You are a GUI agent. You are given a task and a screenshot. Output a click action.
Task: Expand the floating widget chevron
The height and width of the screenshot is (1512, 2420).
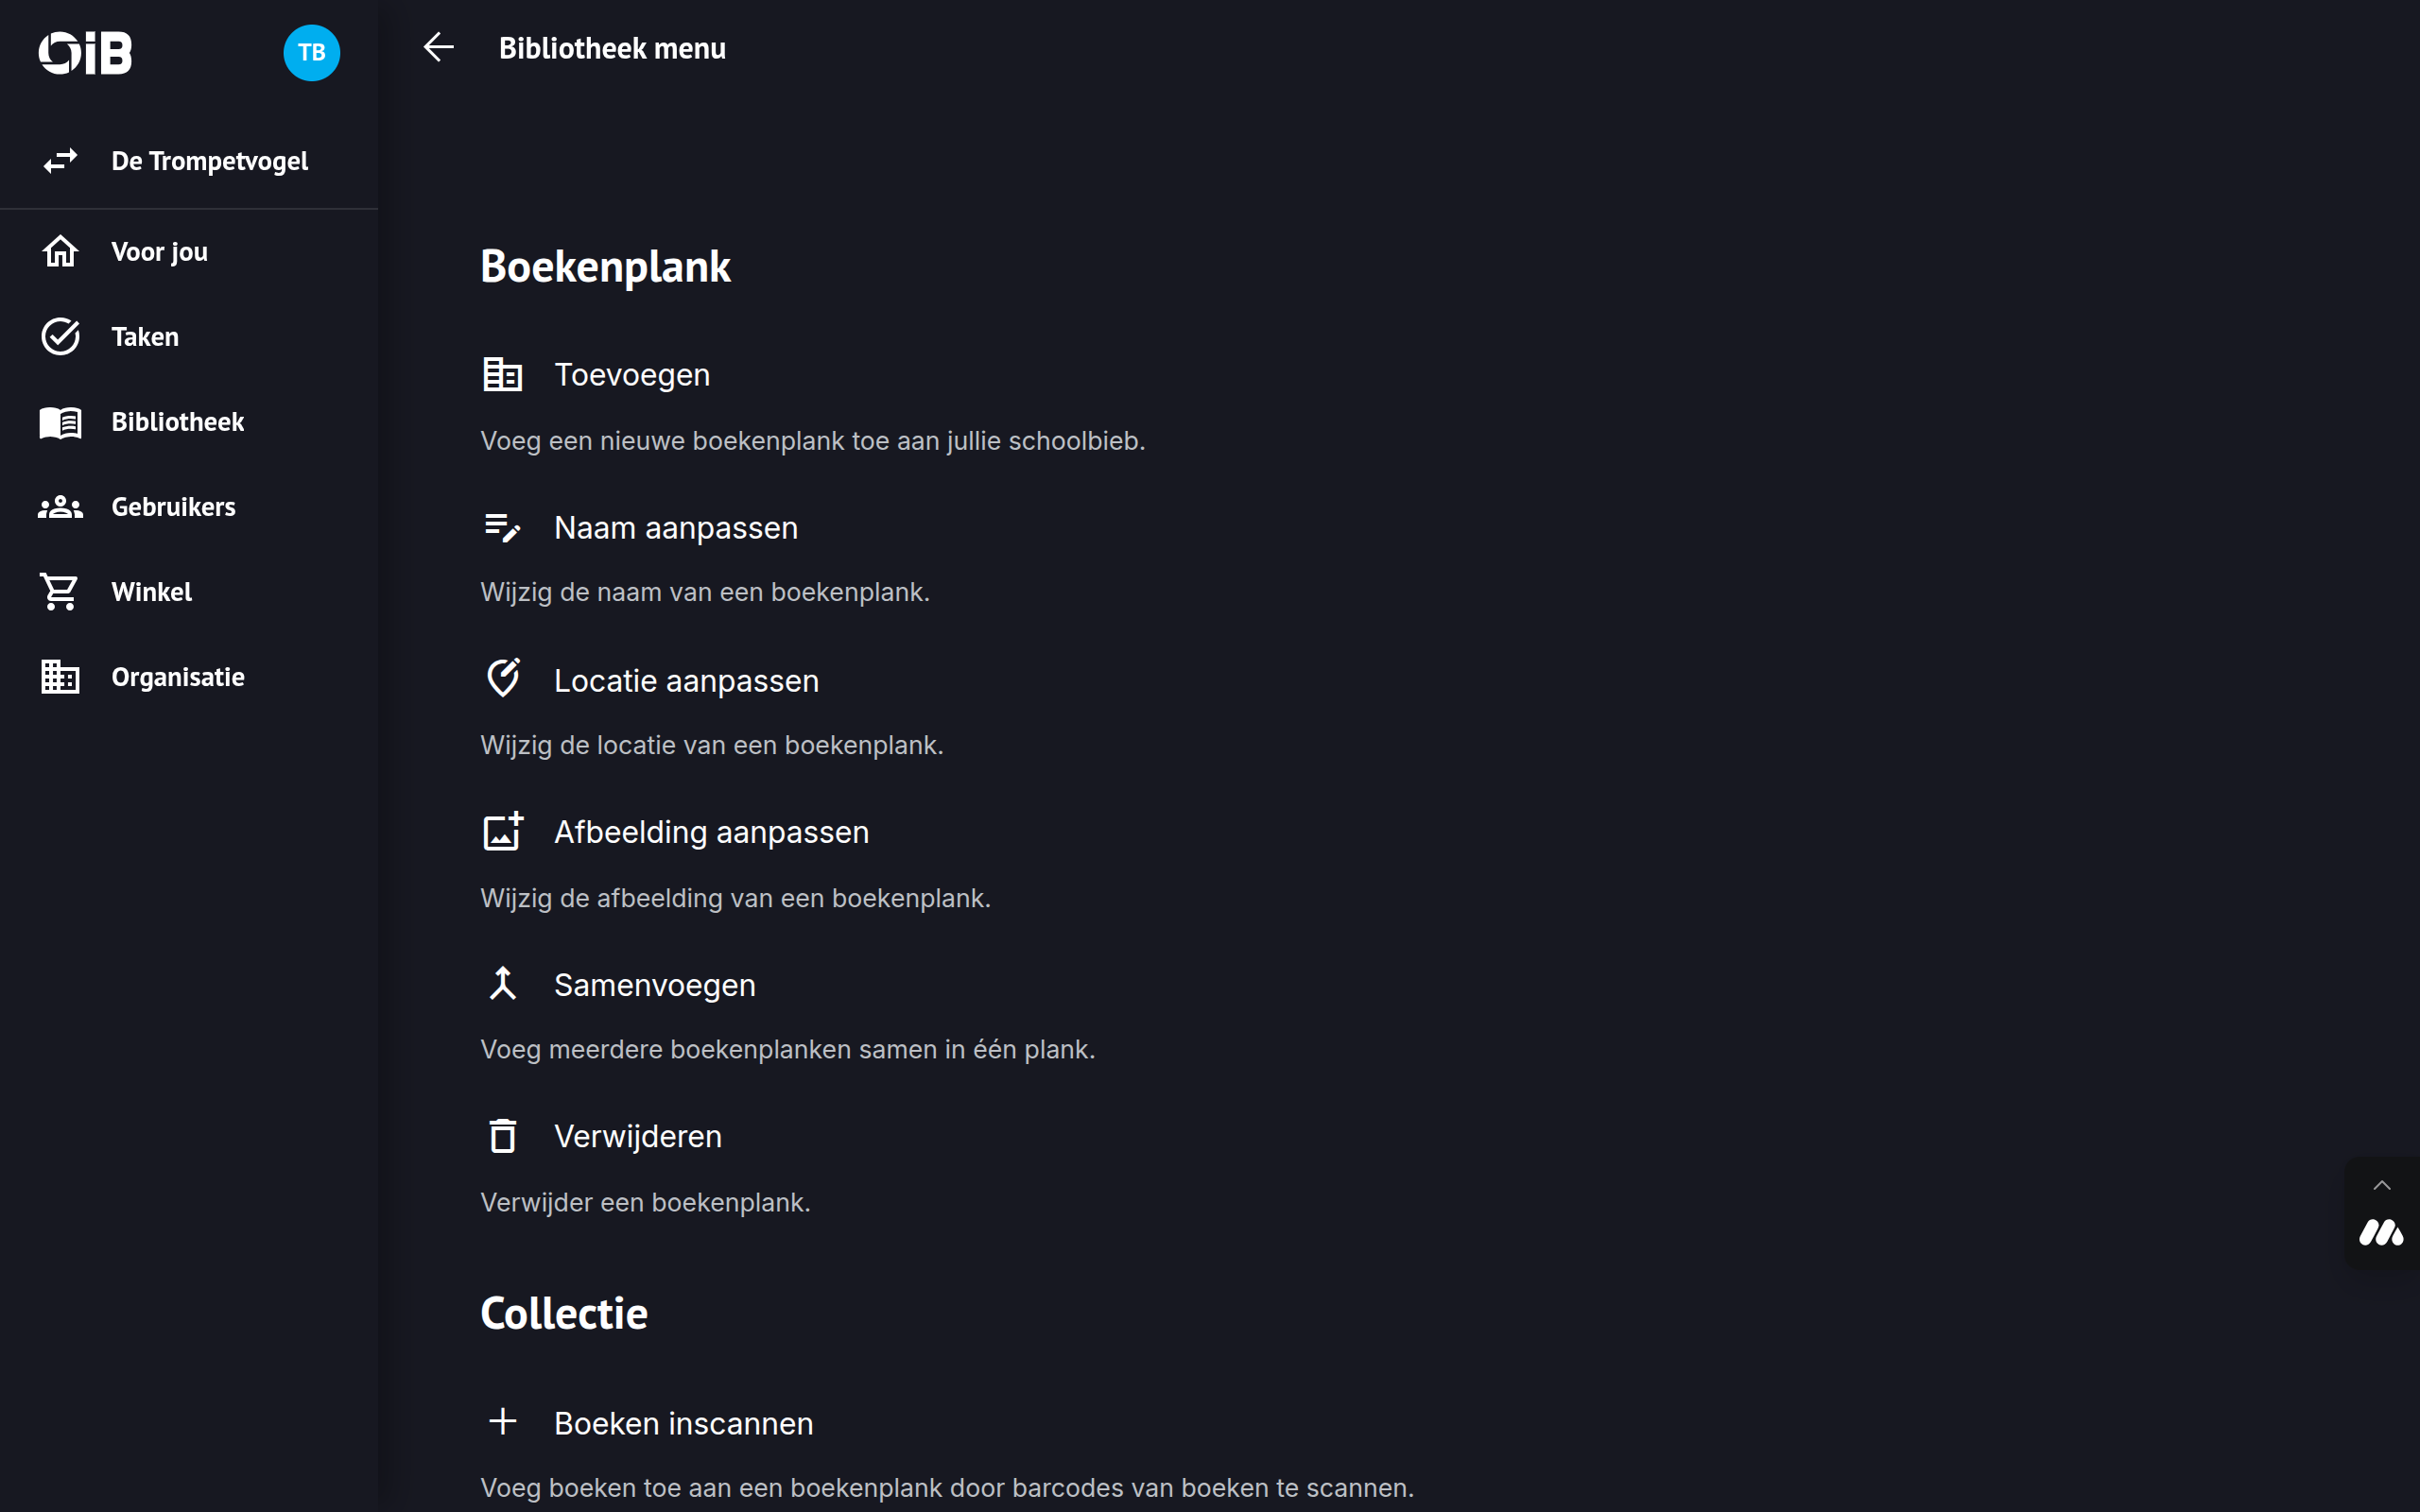coord(2381,1186)
